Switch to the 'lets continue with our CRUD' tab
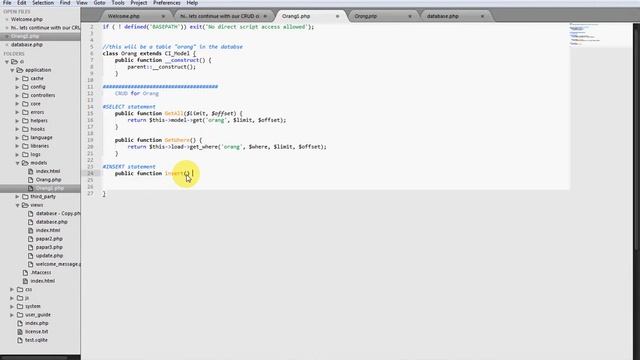 (220, 16)
